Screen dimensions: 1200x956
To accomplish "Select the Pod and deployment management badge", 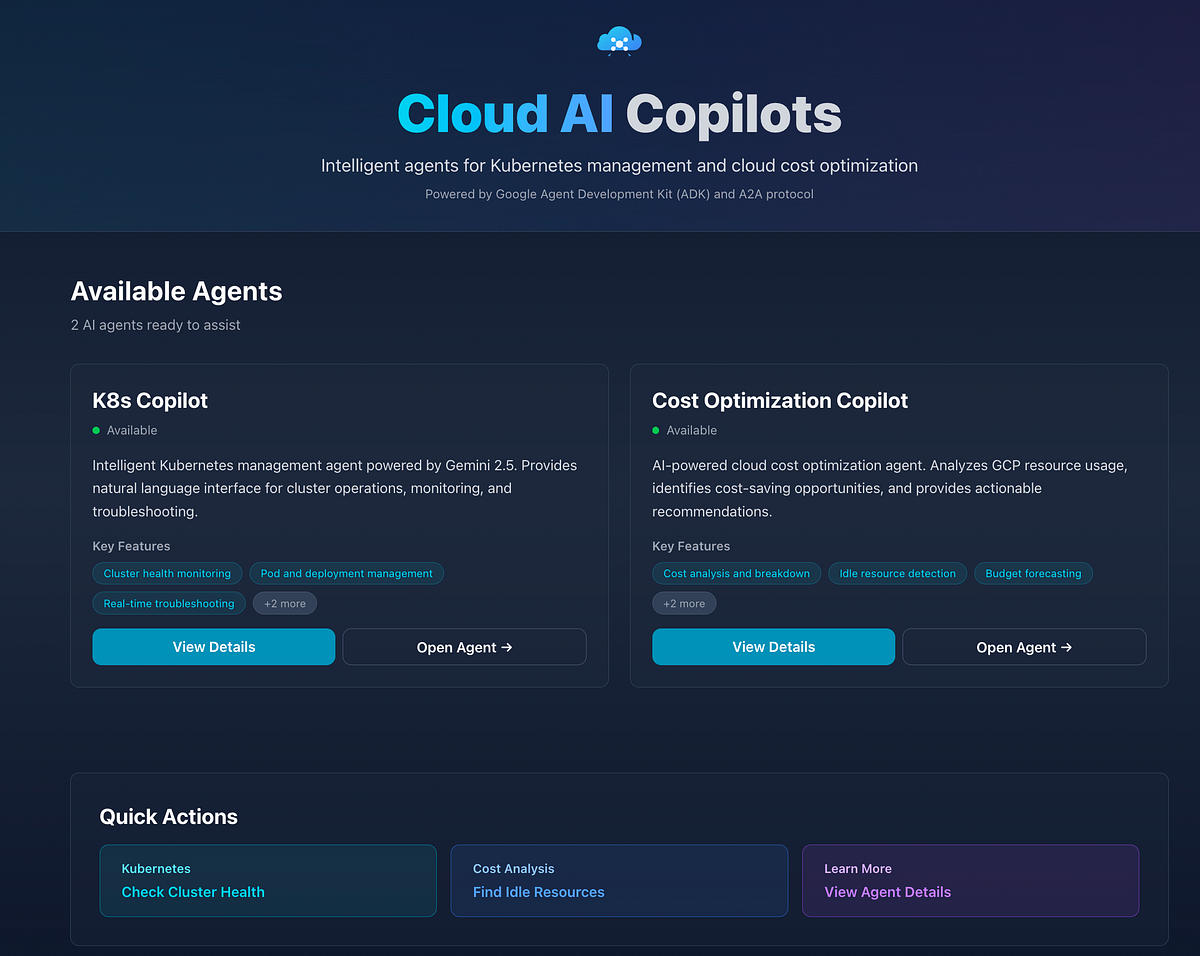I will (x=346, y=573).
